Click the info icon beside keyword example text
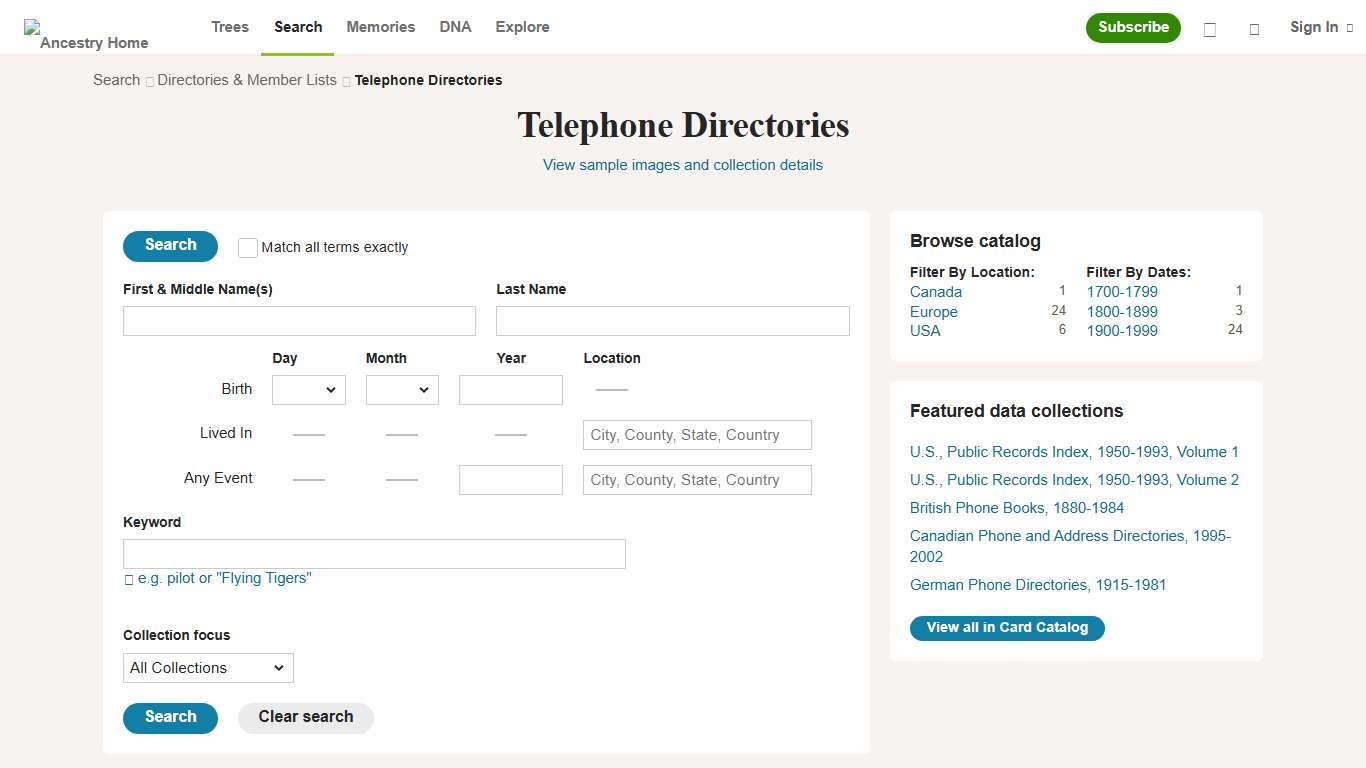Screen dimensions: 1366x768 (128, 578)
